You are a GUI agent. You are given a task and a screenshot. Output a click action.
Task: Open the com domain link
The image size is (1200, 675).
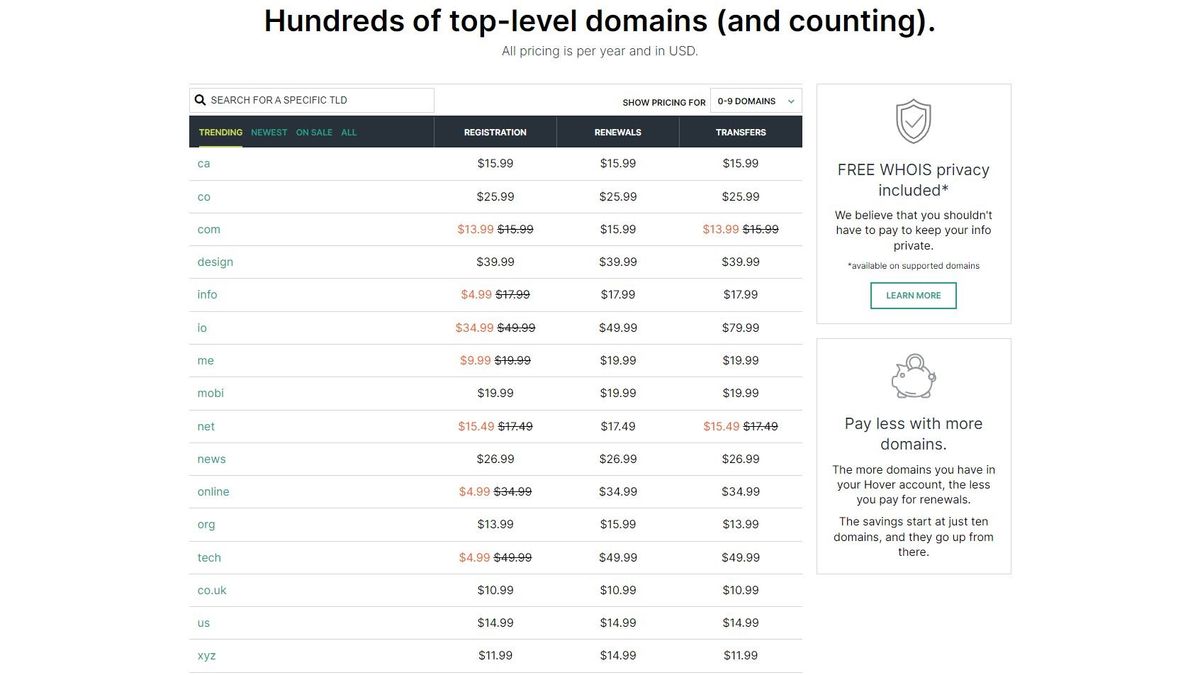point(208,228)
